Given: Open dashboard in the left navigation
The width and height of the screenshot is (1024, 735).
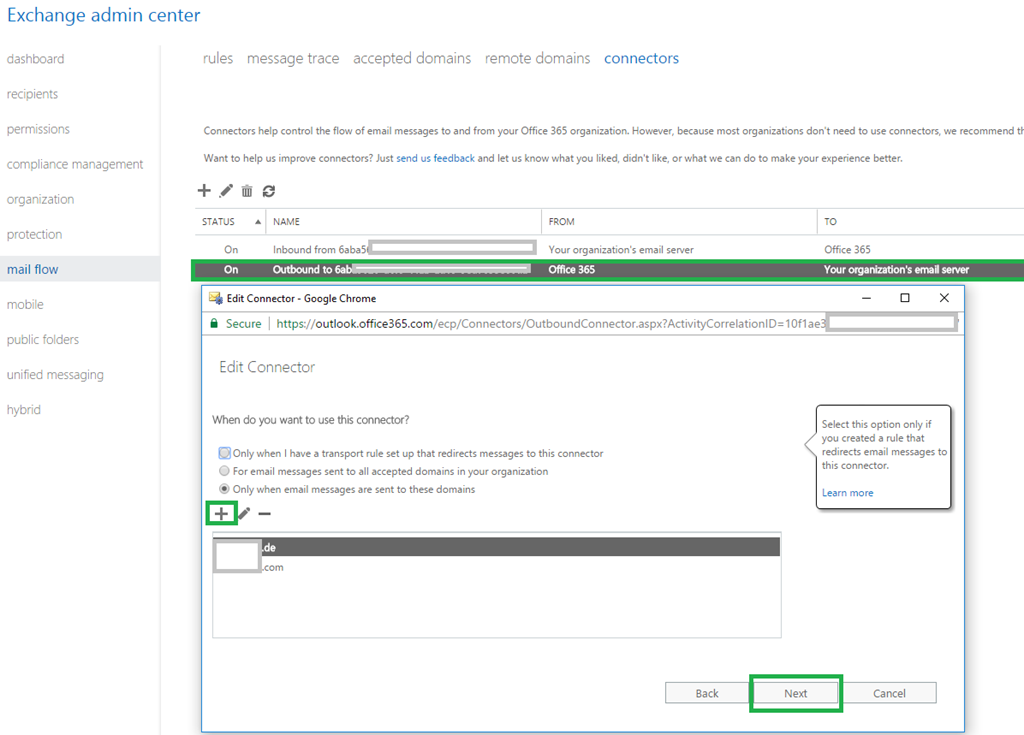Looking at the screenshot, I should 36,59.
